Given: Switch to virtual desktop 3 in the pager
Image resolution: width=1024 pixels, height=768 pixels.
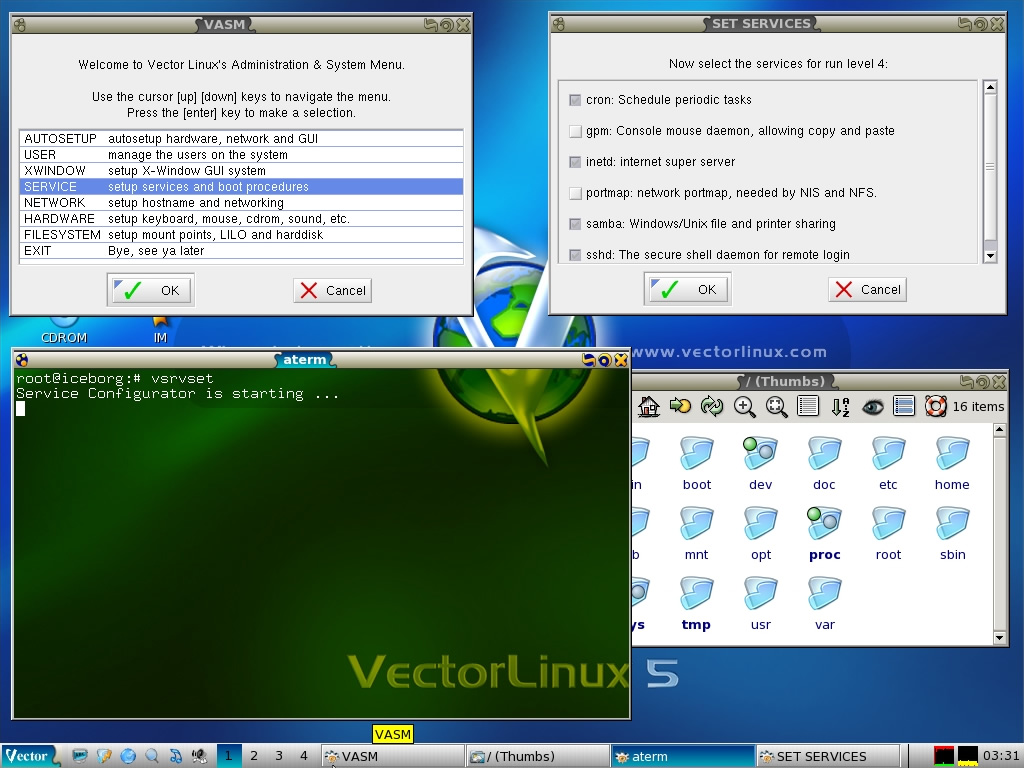Looking at the screenshot, I should coord(279,756).
